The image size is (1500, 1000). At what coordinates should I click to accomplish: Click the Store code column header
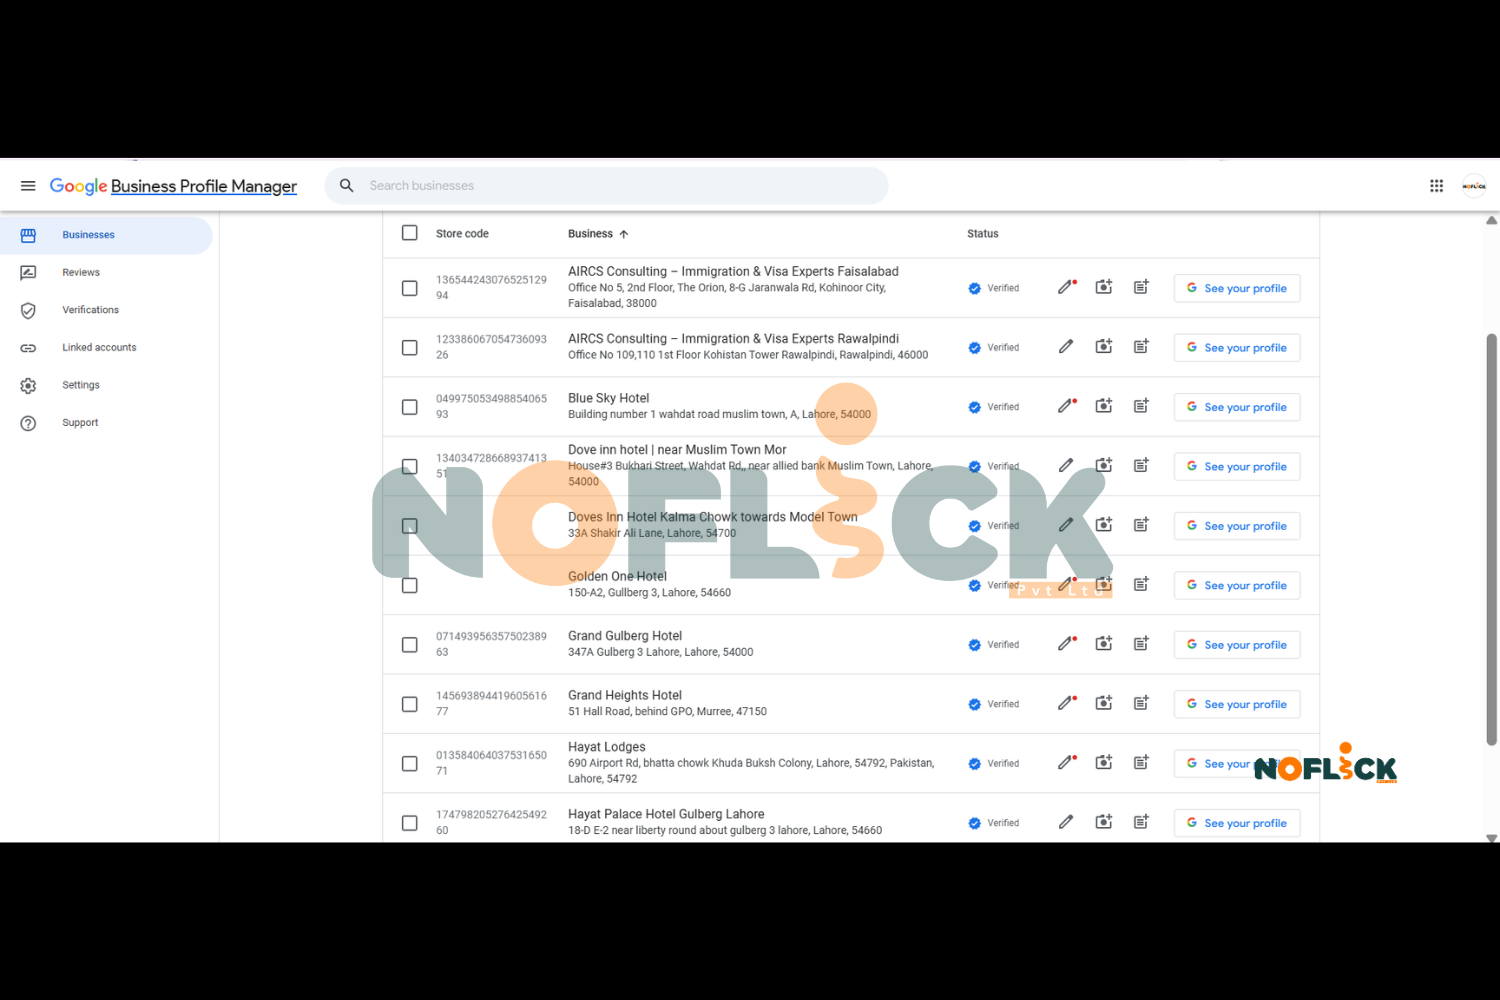click(462, 234)
